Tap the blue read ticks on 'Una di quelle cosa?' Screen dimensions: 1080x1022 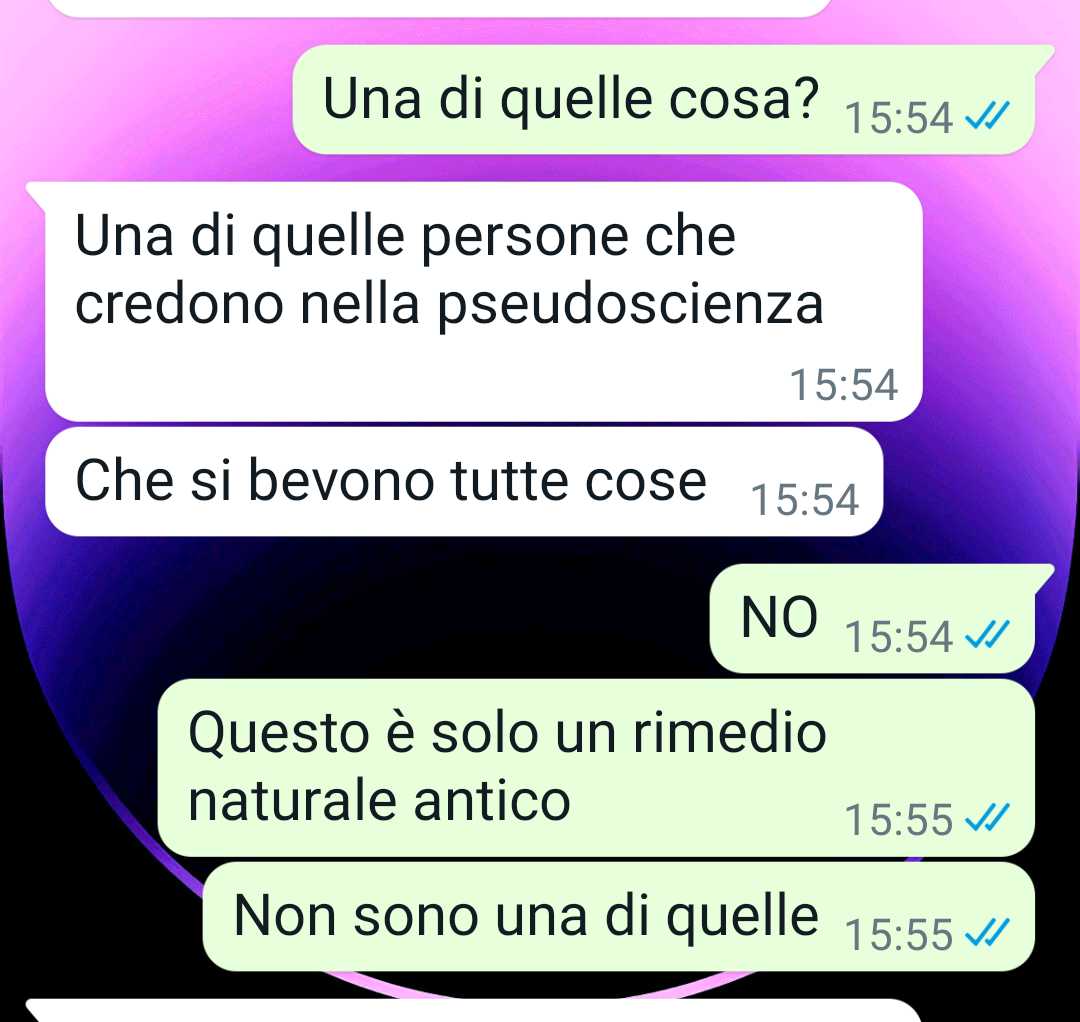(x=987, y=116)
